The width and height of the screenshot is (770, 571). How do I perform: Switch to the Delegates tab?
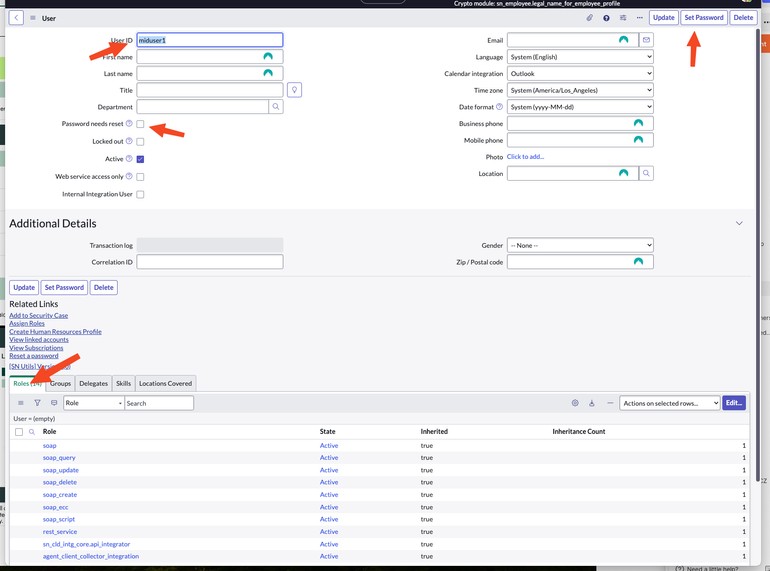coord(93,383)
